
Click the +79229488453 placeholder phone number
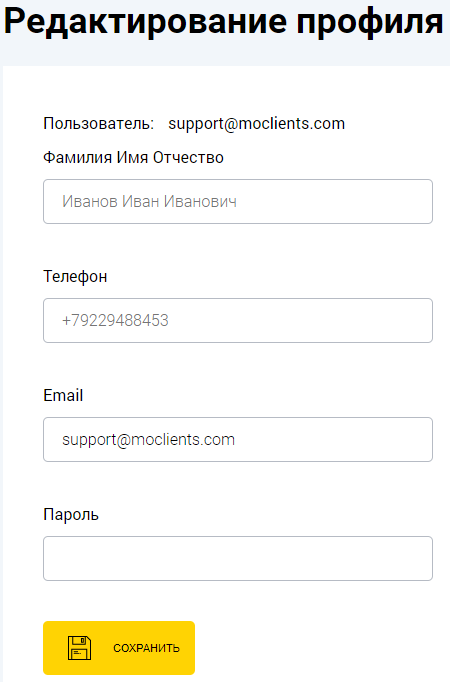115,321
